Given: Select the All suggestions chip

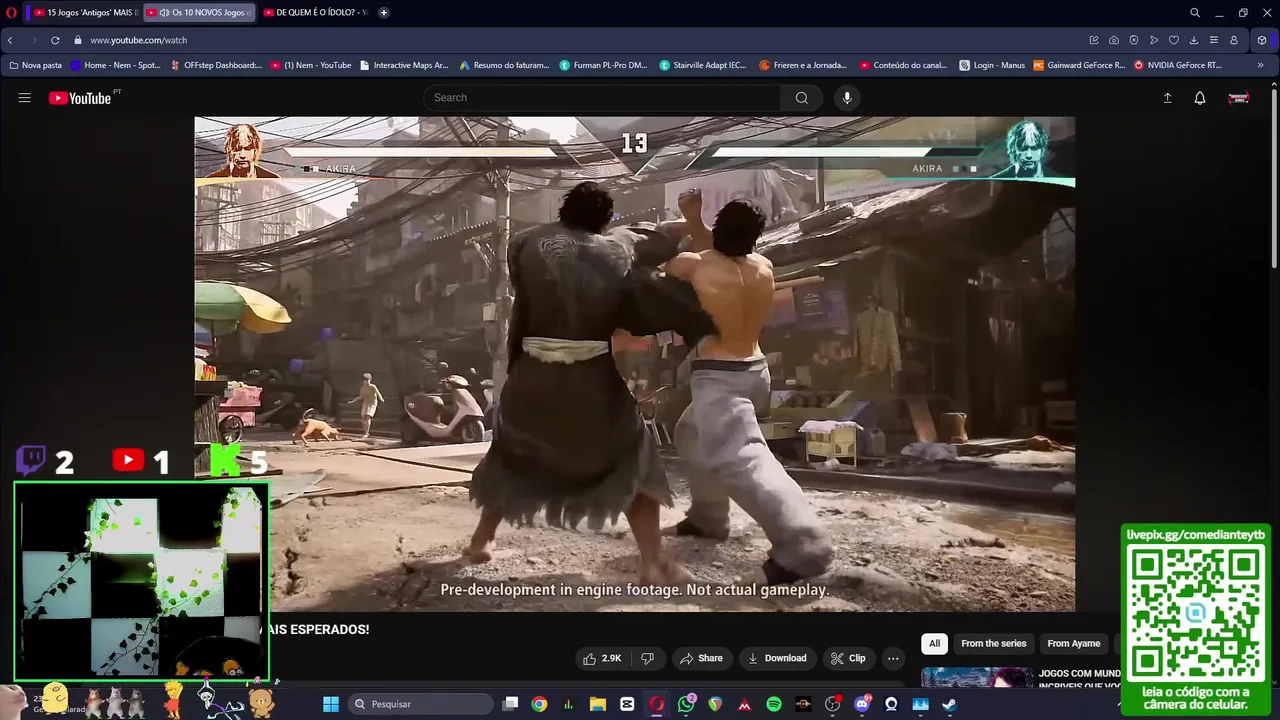Looking at the screenshot, I should (934, 644).
